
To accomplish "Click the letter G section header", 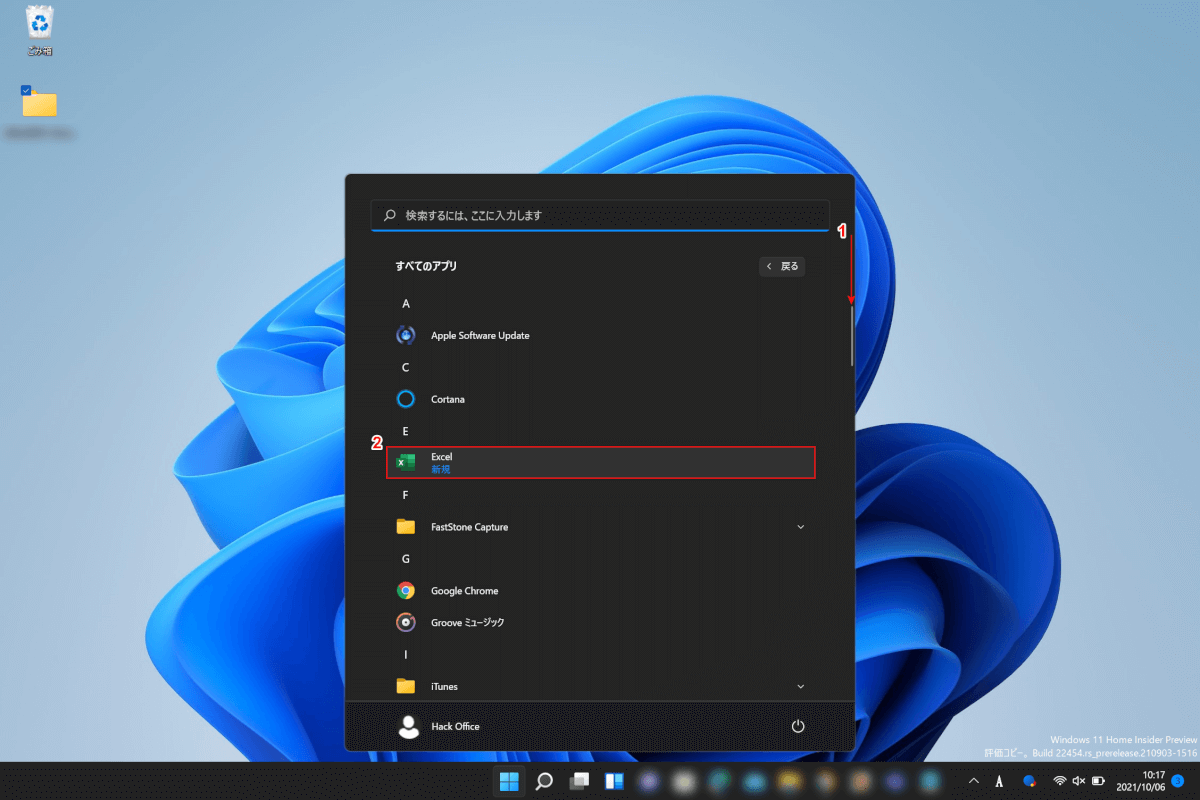I will point(406,559).
